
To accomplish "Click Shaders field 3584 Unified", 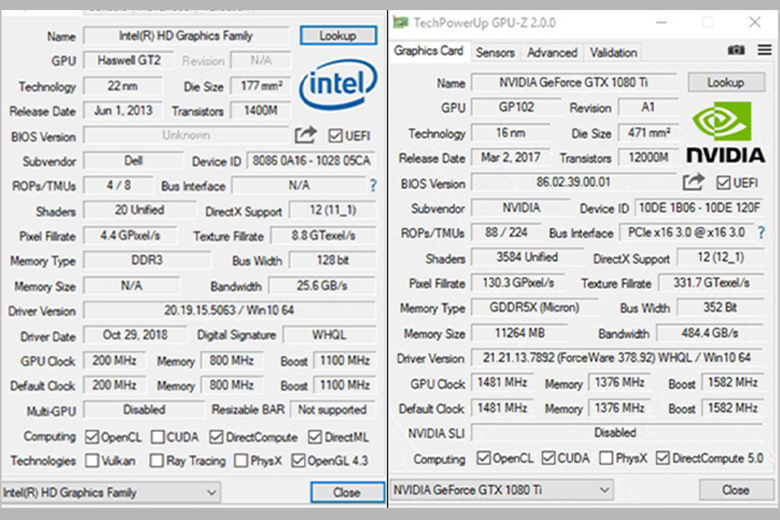I will pyautogui.click(x=527, y=257).
